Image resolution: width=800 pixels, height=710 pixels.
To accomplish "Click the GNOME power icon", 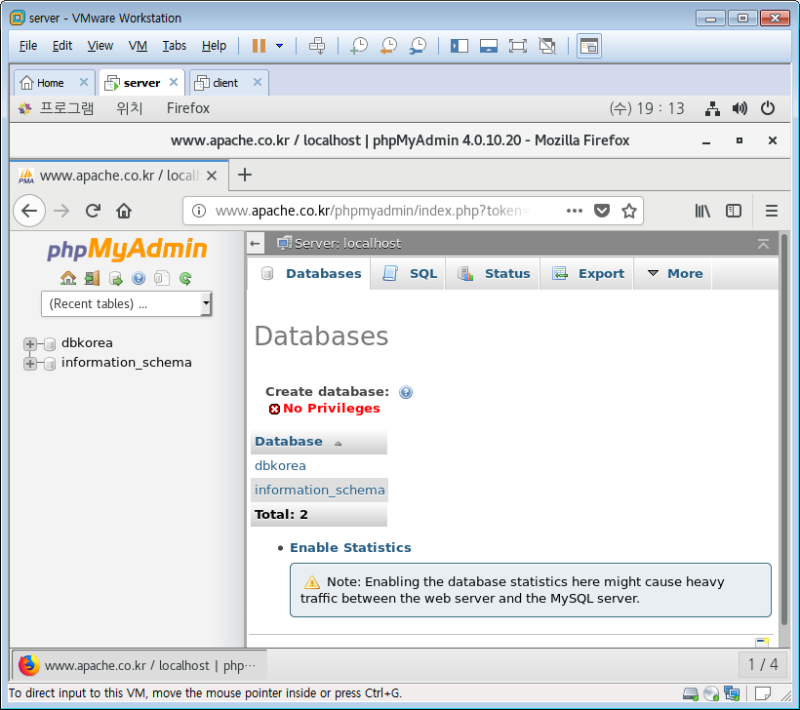I will coord(767,108).
